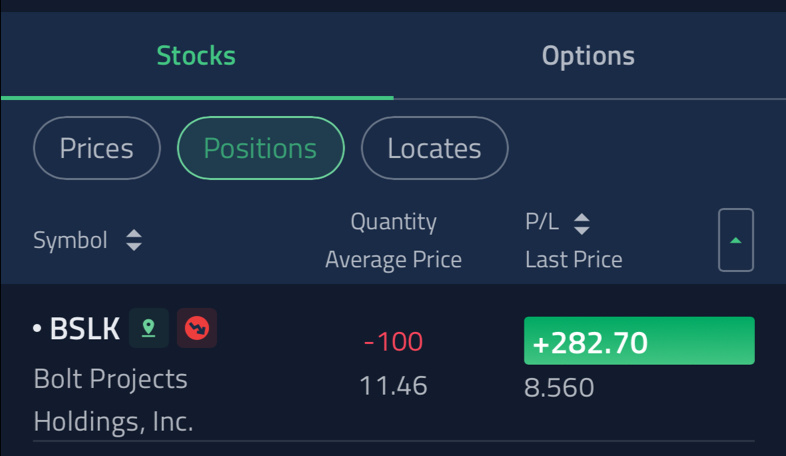Click the green locate pin icon beside BSLK
Image resolution: width=786 pixels, height=456 pixels.
coord(149,328)
